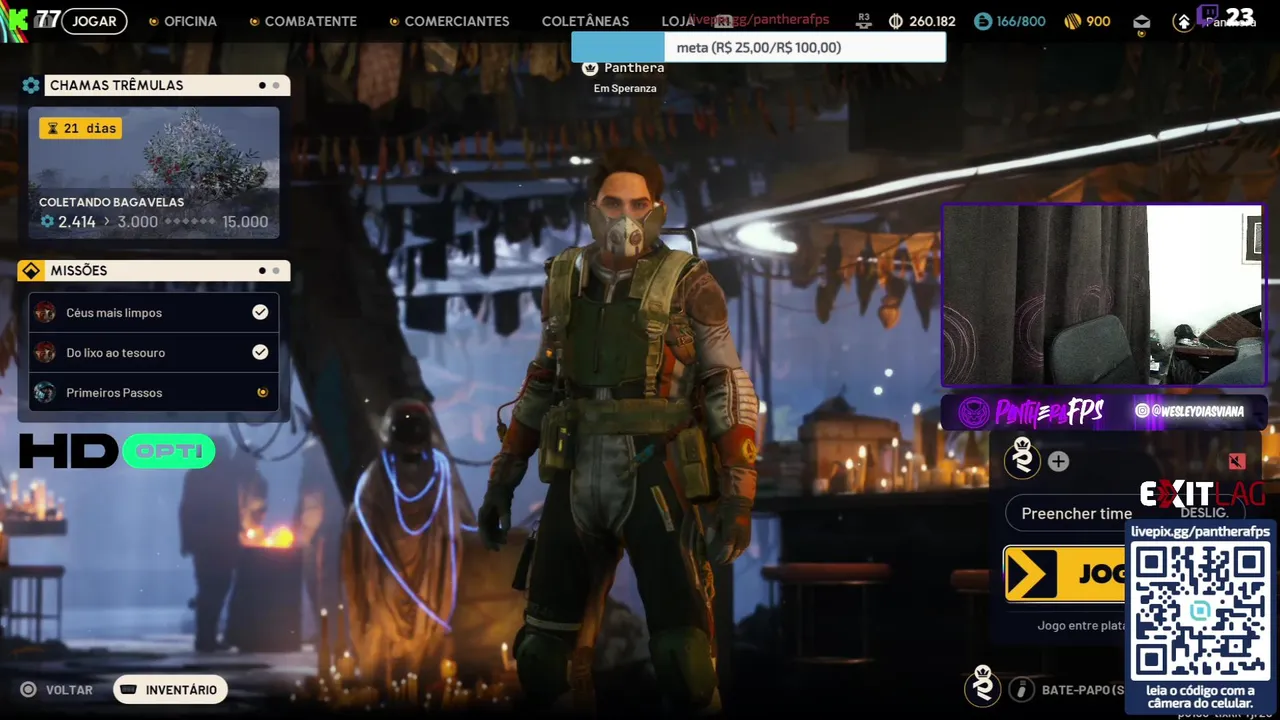The image size is (1280, 720).
Task: Click the checkmark on Céus mais limpos
Action: tap(260, 312)
